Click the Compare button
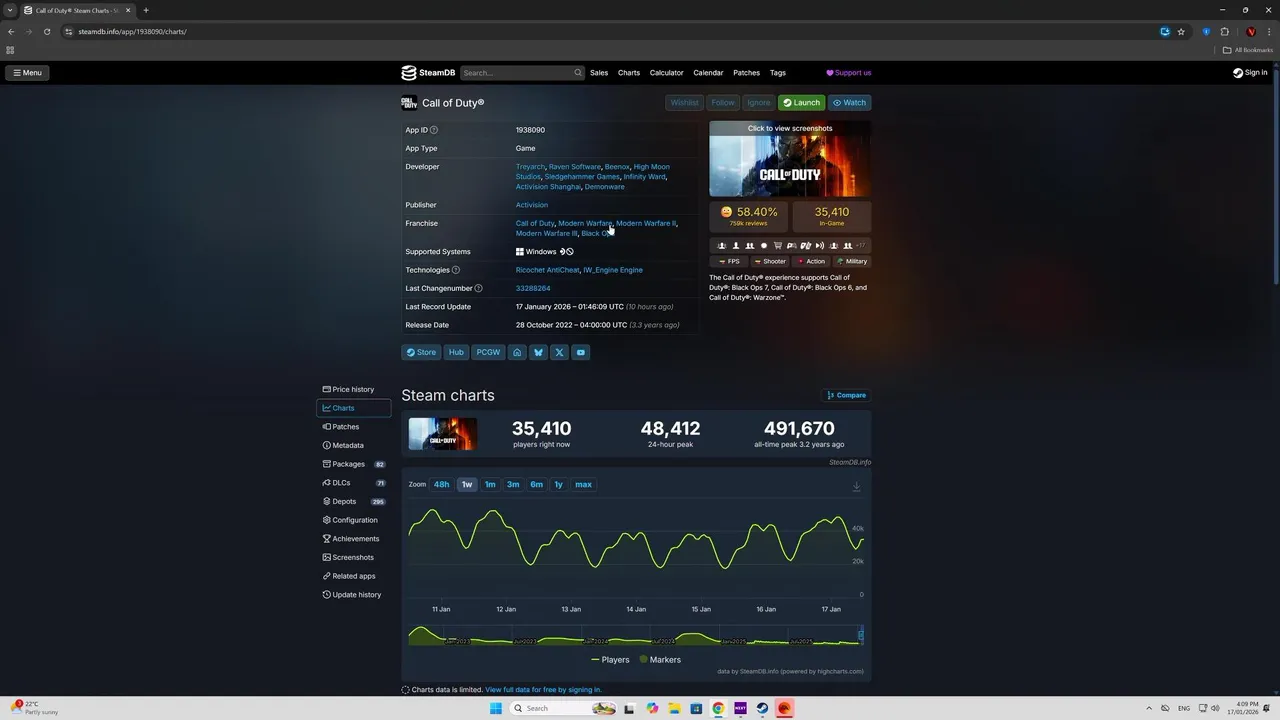The image size is (1280, 720). [846, 395]
